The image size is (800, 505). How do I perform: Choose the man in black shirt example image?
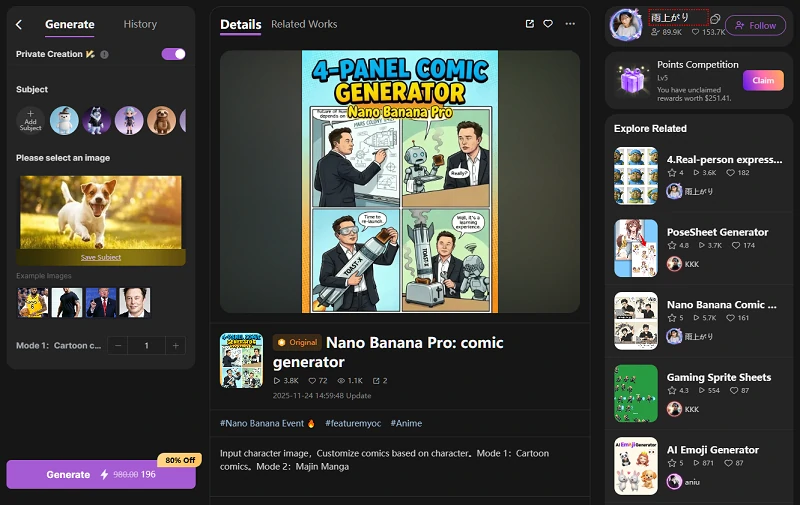tap(67, 302)
